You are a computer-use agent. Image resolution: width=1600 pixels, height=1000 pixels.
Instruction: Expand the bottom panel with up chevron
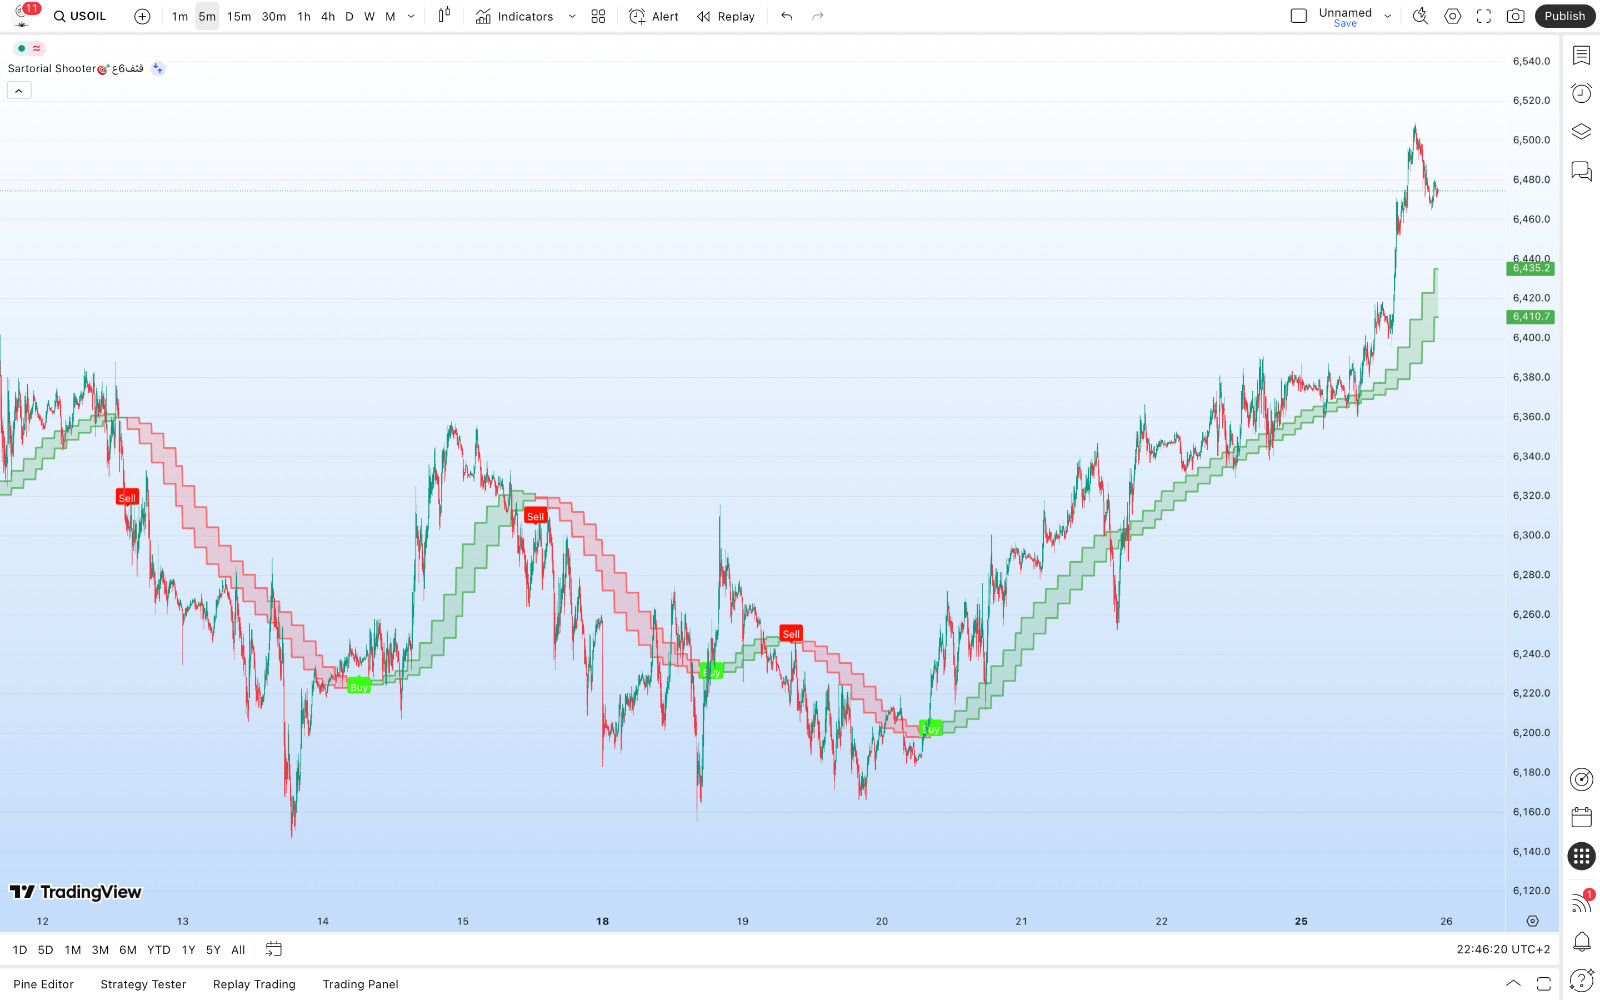[x=1514, y=984]
